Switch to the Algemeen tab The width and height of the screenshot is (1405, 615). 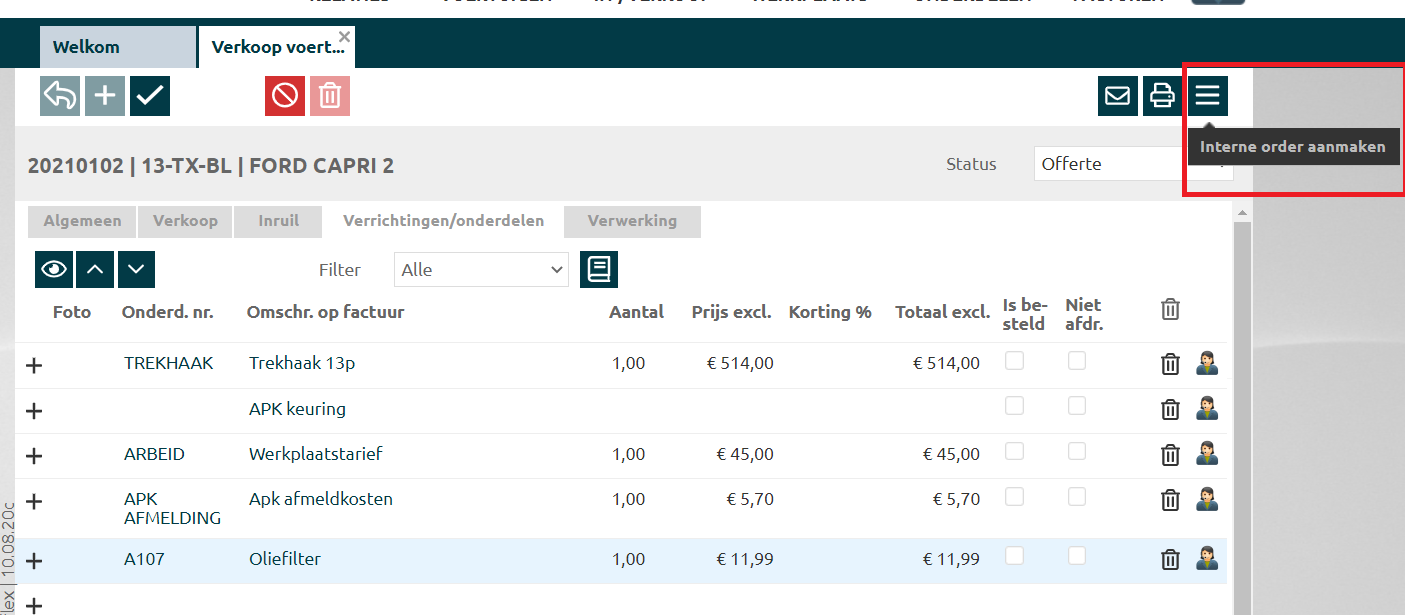click(82, 221)
